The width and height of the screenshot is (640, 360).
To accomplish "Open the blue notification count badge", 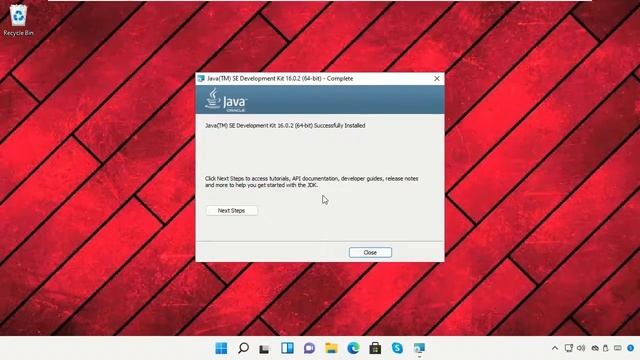I will tap(631, 348).
